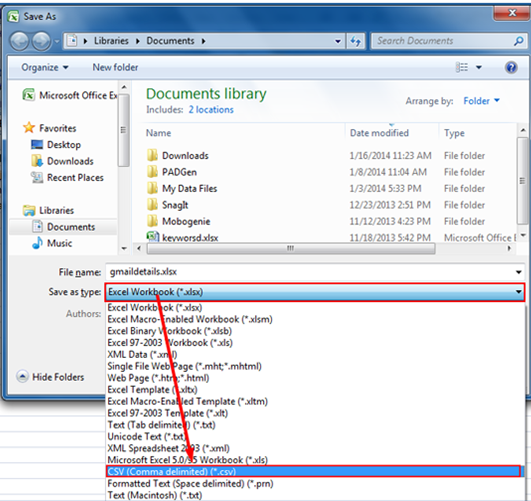This screenshot has width=531, height=501.
Task: Open the Help question mark button
Action: click(511, 67)
